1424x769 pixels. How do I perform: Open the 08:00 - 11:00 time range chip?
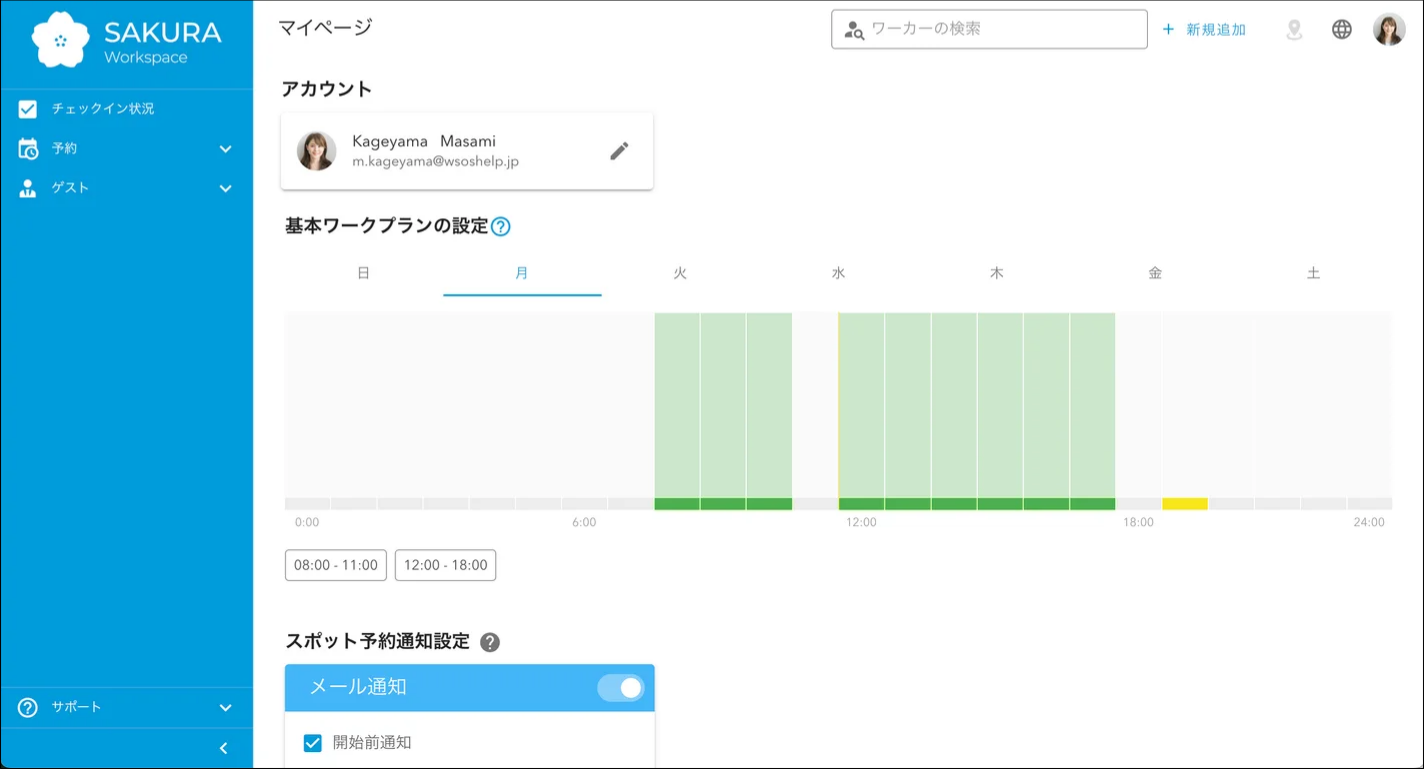[335, 564]
